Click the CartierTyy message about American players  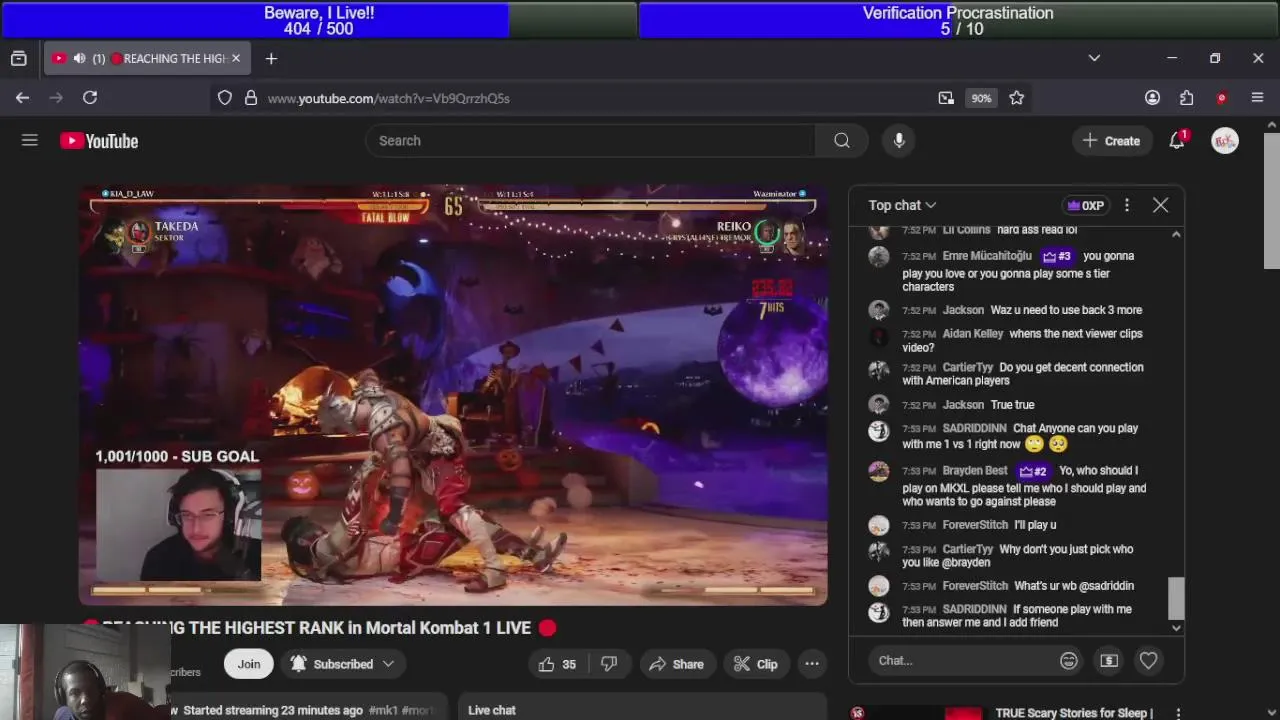(1023, 374)
